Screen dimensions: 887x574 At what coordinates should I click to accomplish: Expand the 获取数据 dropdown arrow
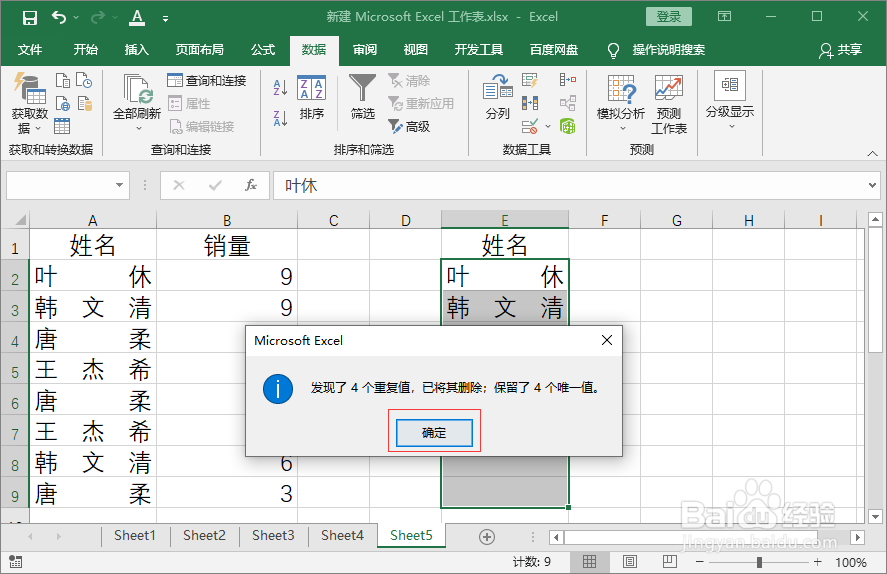tap(38, 129)
